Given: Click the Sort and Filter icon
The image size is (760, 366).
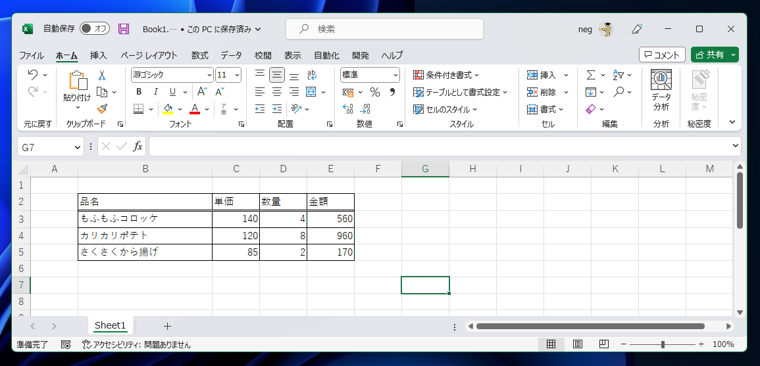Looking at the screenshot, I should pyautogui.click(x=618, y=75).
